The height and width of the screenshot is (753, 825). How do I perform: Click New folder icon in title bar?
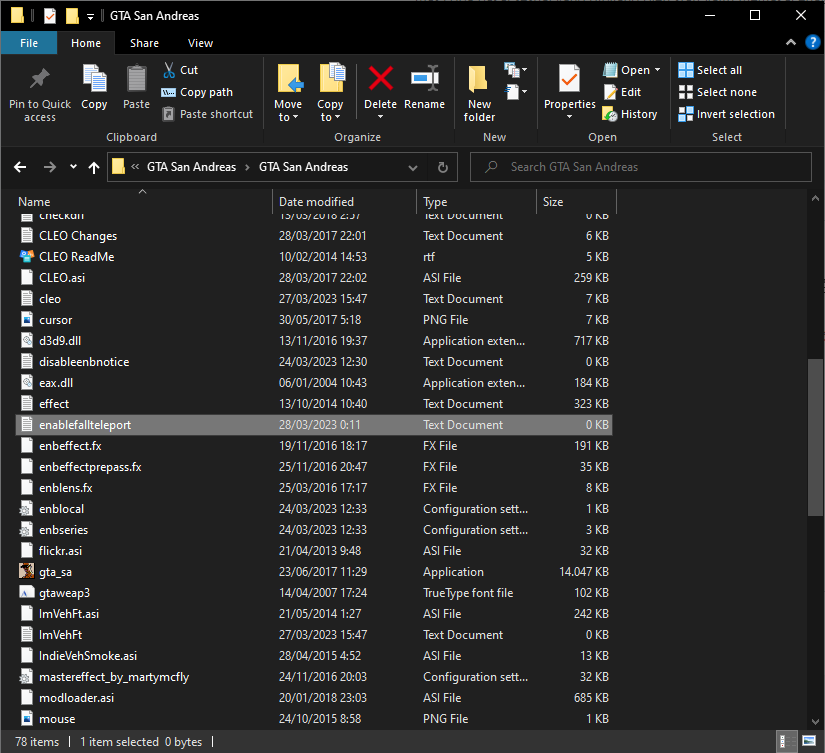[x=72, y=16]
